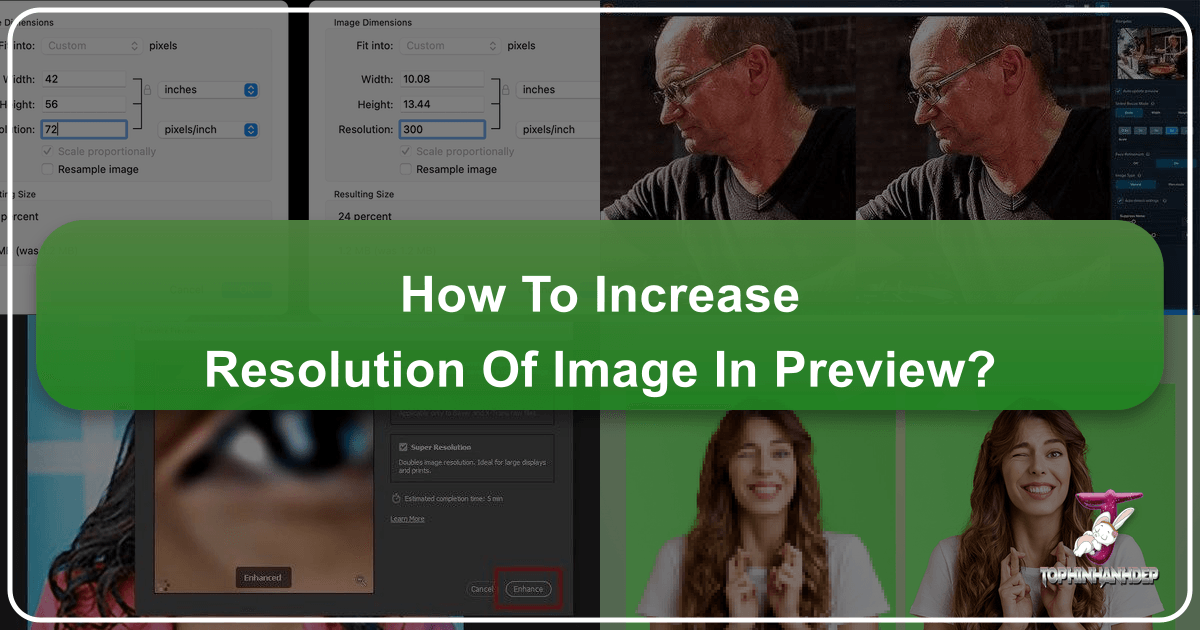Follow the Learn More link
Image resolution: width=1200 pixels, height=630 pixels.
tap(407, 518)
